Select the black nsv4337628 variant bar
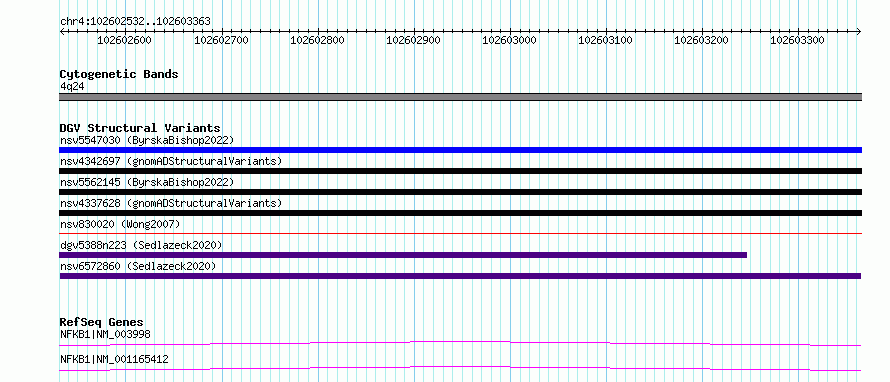The height and width of the screenshot is (382, 890). point(460,213)
